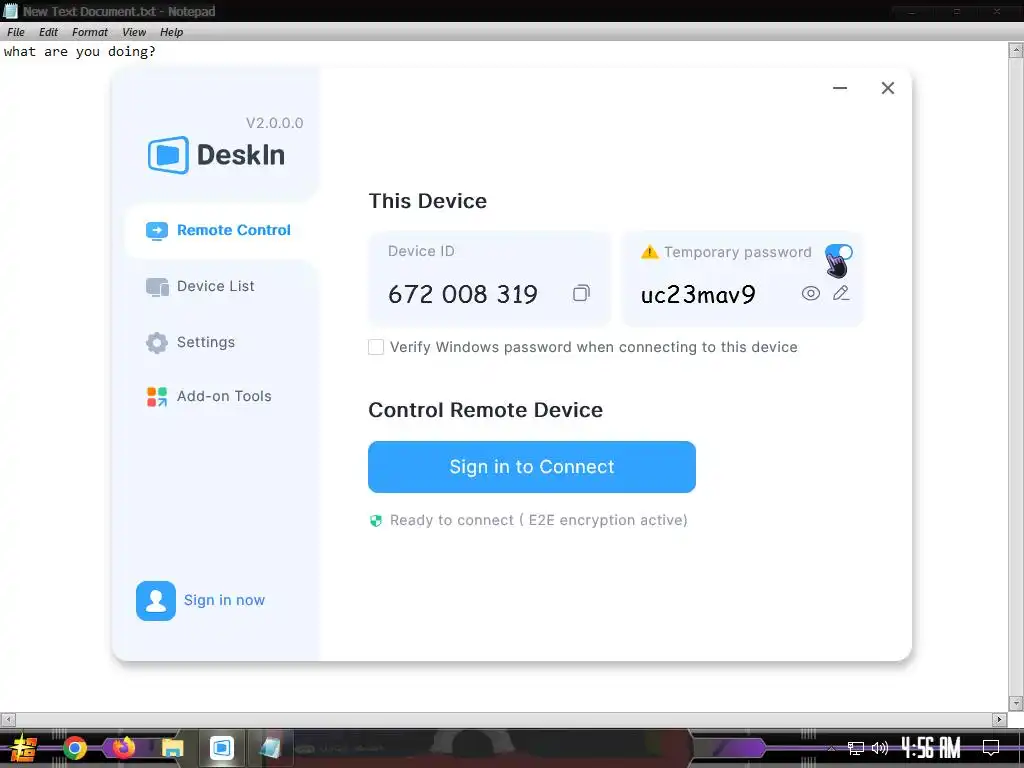Click the temporary password text uc23mav9
Image resolution: width=1024 pixels, height=768 pixels.
(x=698, y=295)
